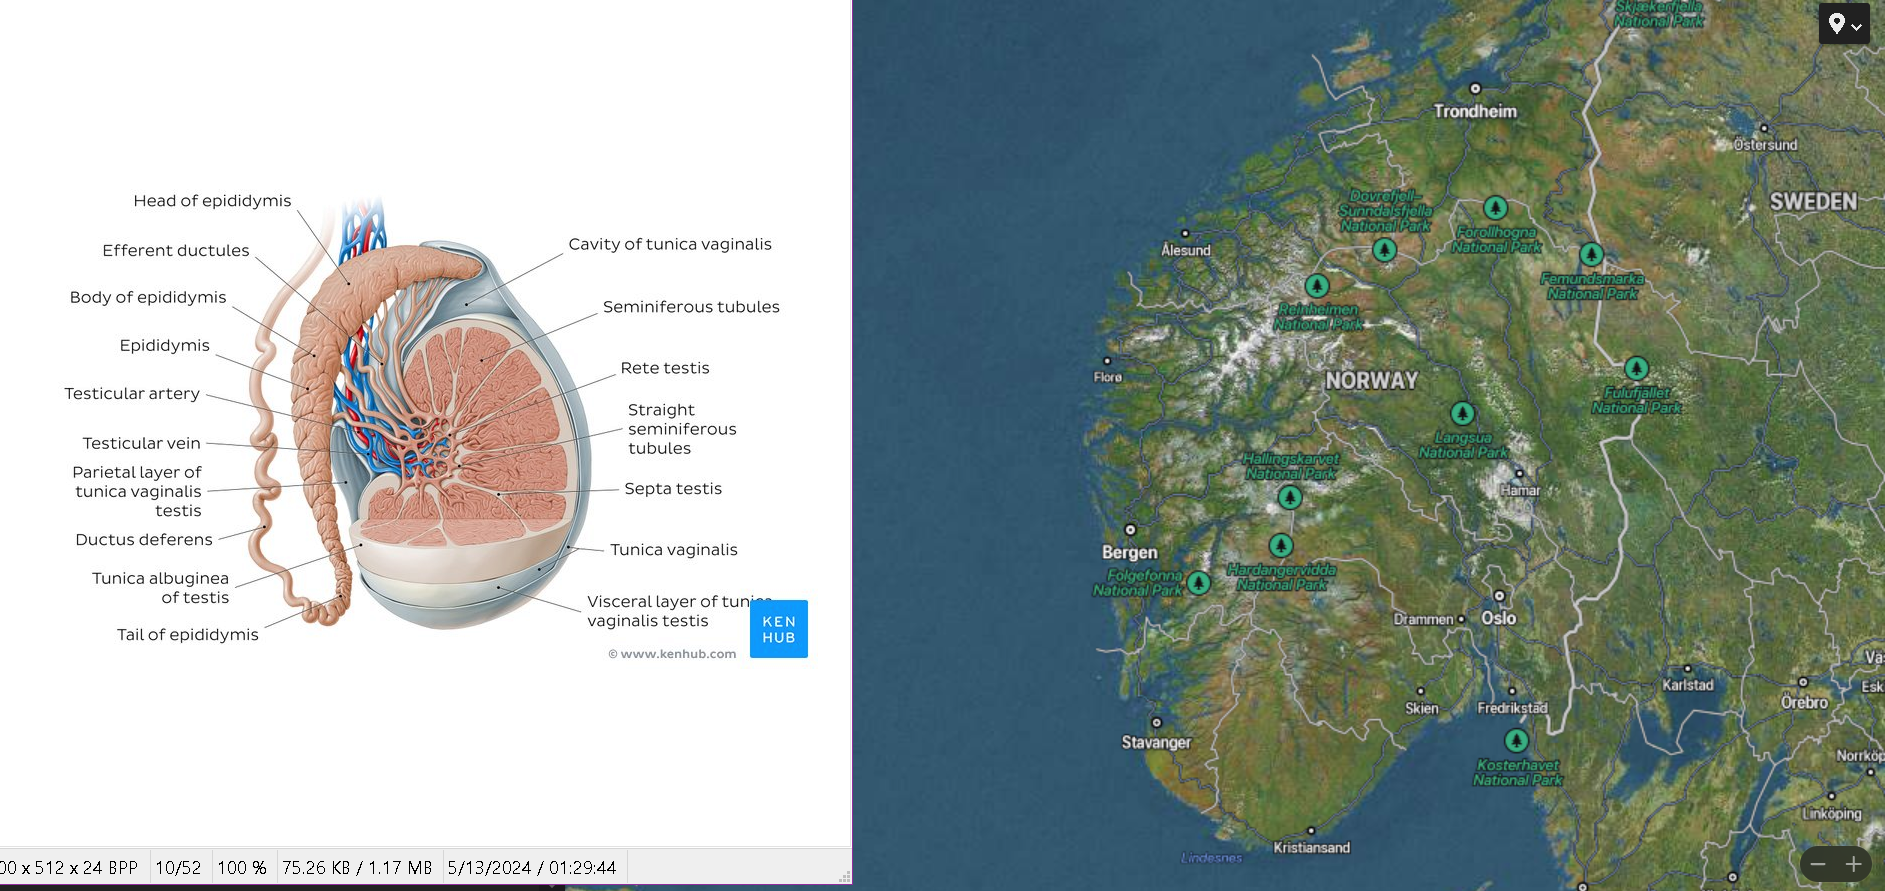Viewport: 1885px width, 891px height.
Task: Click the Drammen town label
Action: pos(1423,620)
